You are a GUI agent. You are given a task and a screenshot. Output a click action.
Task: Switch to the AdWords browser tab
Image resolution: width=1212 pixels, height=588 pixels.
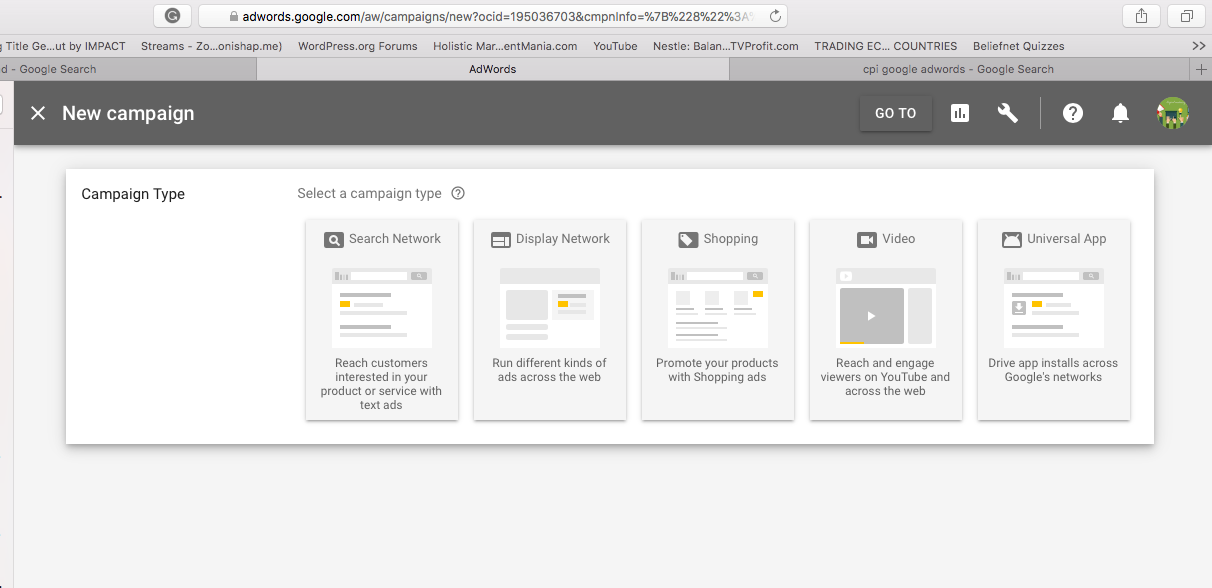point(493,69)
